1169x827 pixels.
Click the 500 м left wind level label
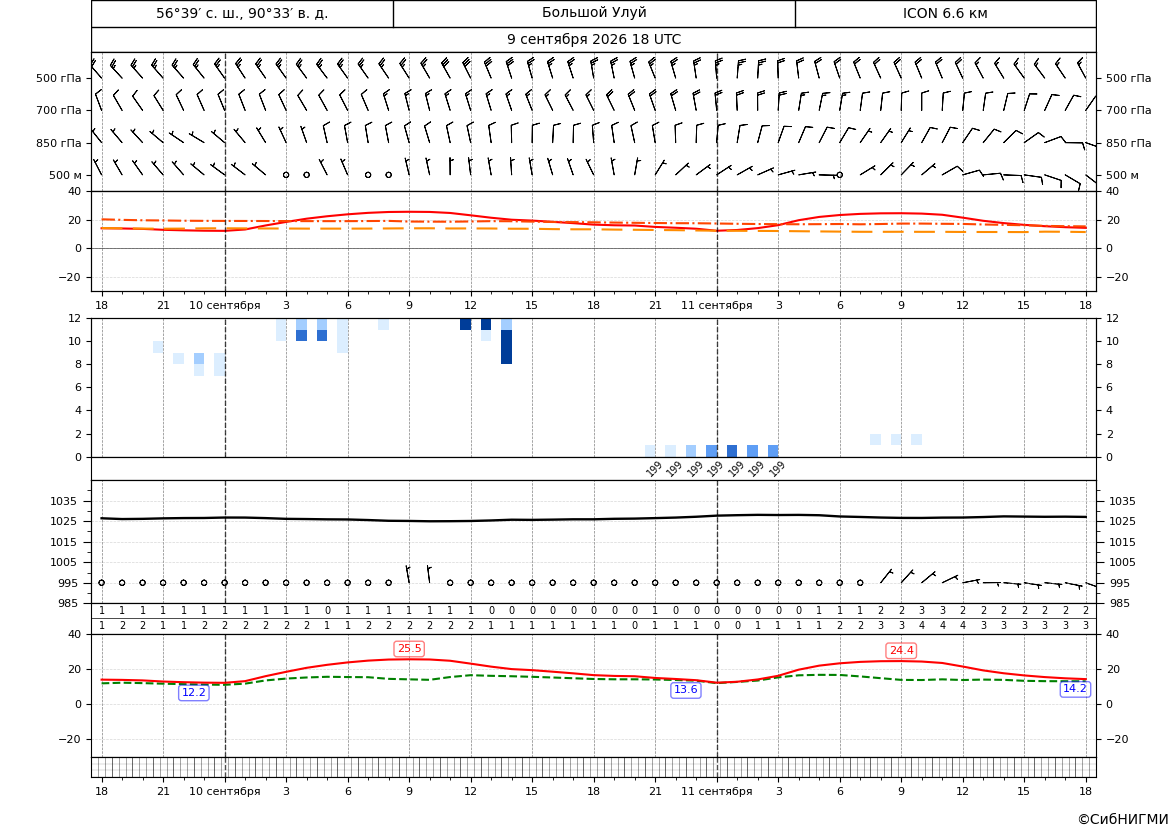click(x=66, y=175)
